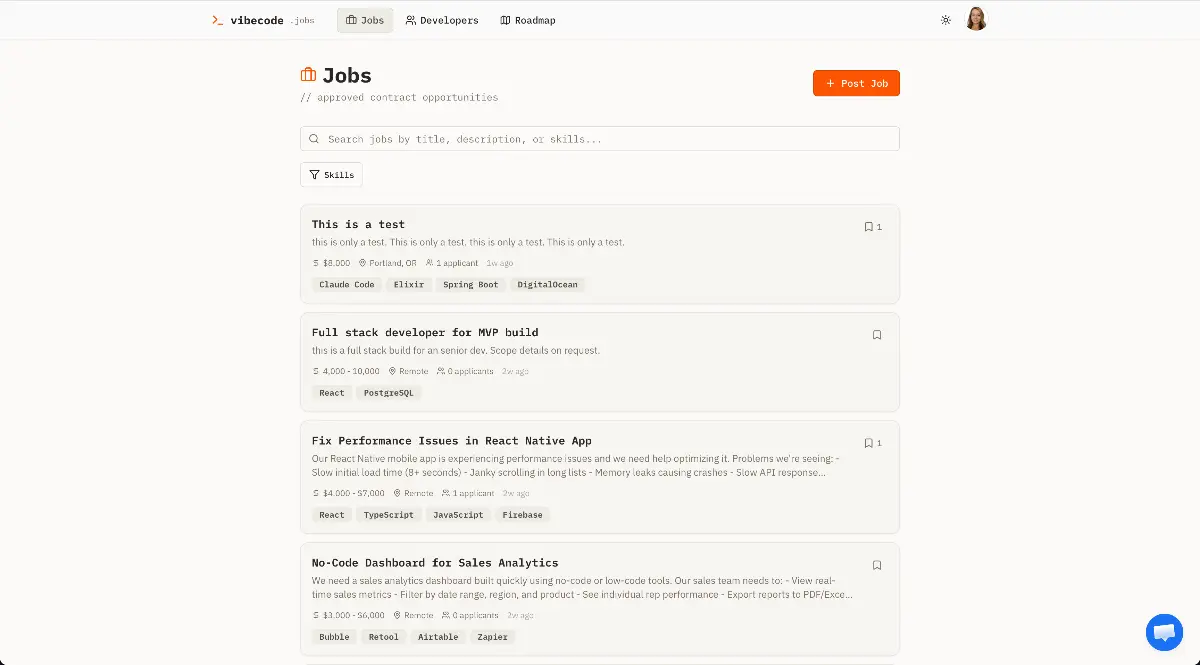This screenshot has width=1200, height=665.
Task: Toggle dark mode with the sun icon
Action: [946, 18]
